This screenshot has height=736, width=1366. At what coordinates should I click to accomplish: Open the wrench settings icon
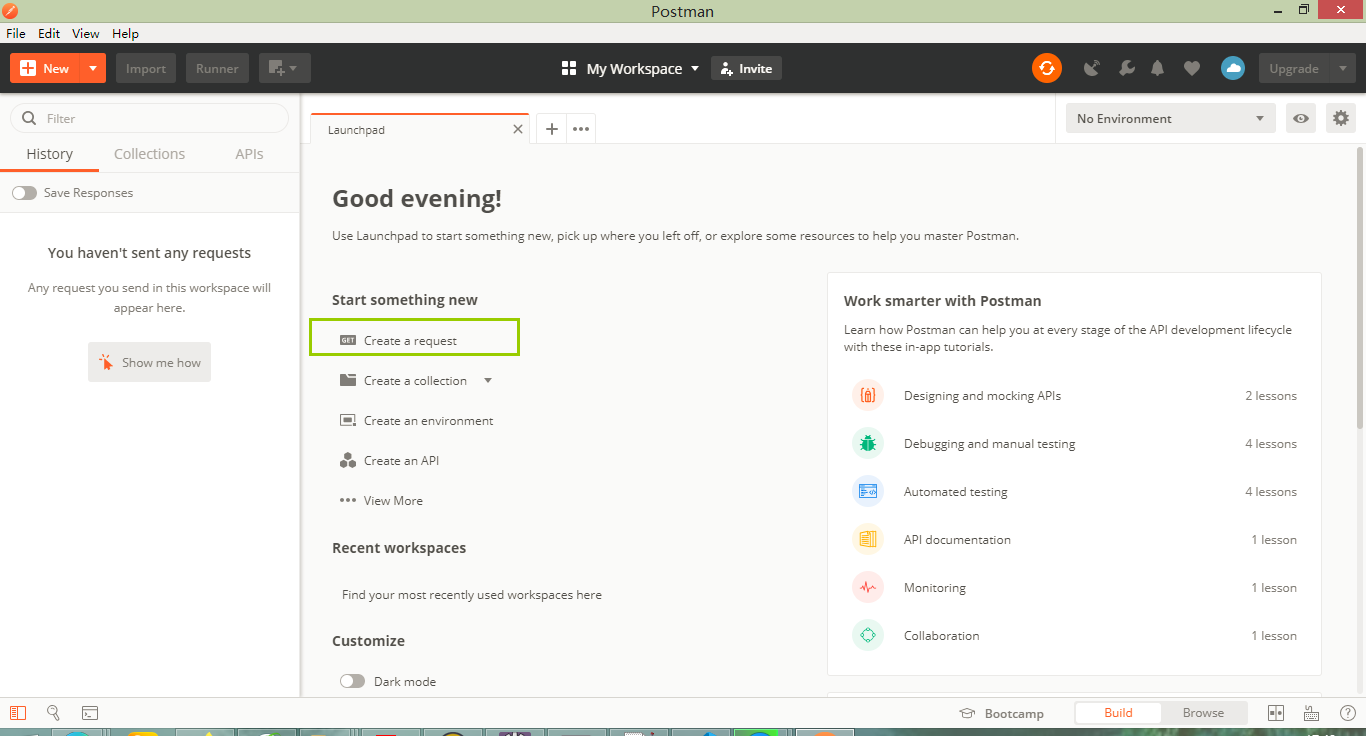tap(1126, 68)
